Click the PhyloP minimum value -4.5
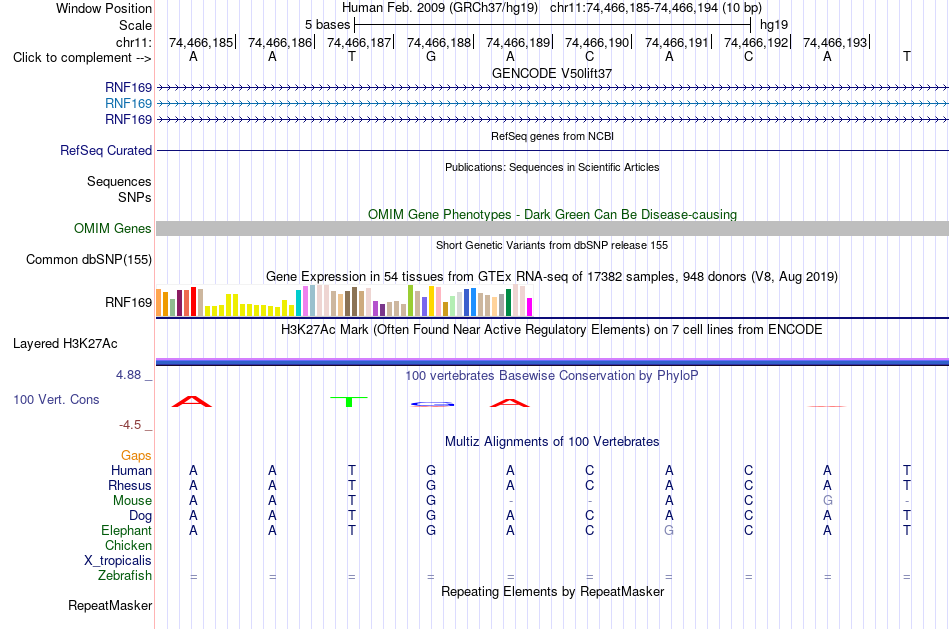This screenshot has height=629, width=950. pyautogui.click(x=130, y=425)
